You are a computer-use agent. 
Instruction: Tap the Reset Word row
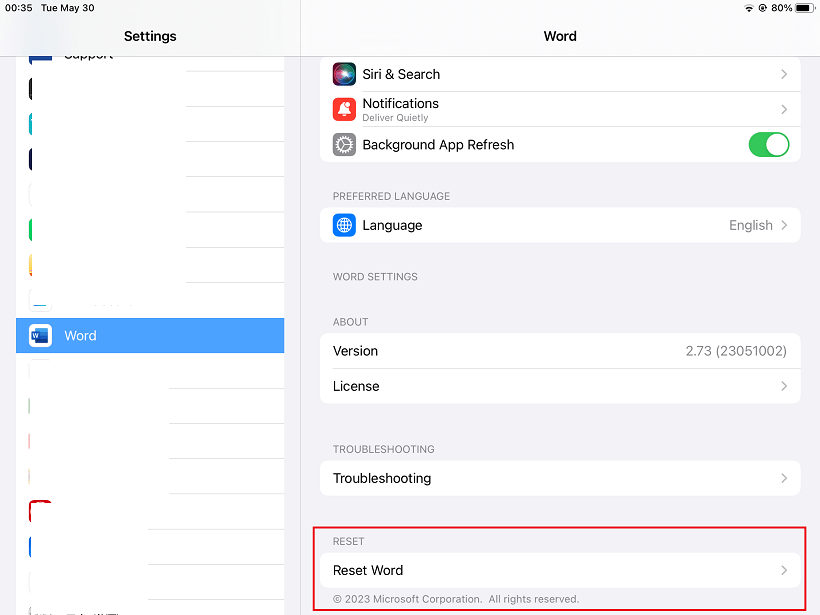560,570
